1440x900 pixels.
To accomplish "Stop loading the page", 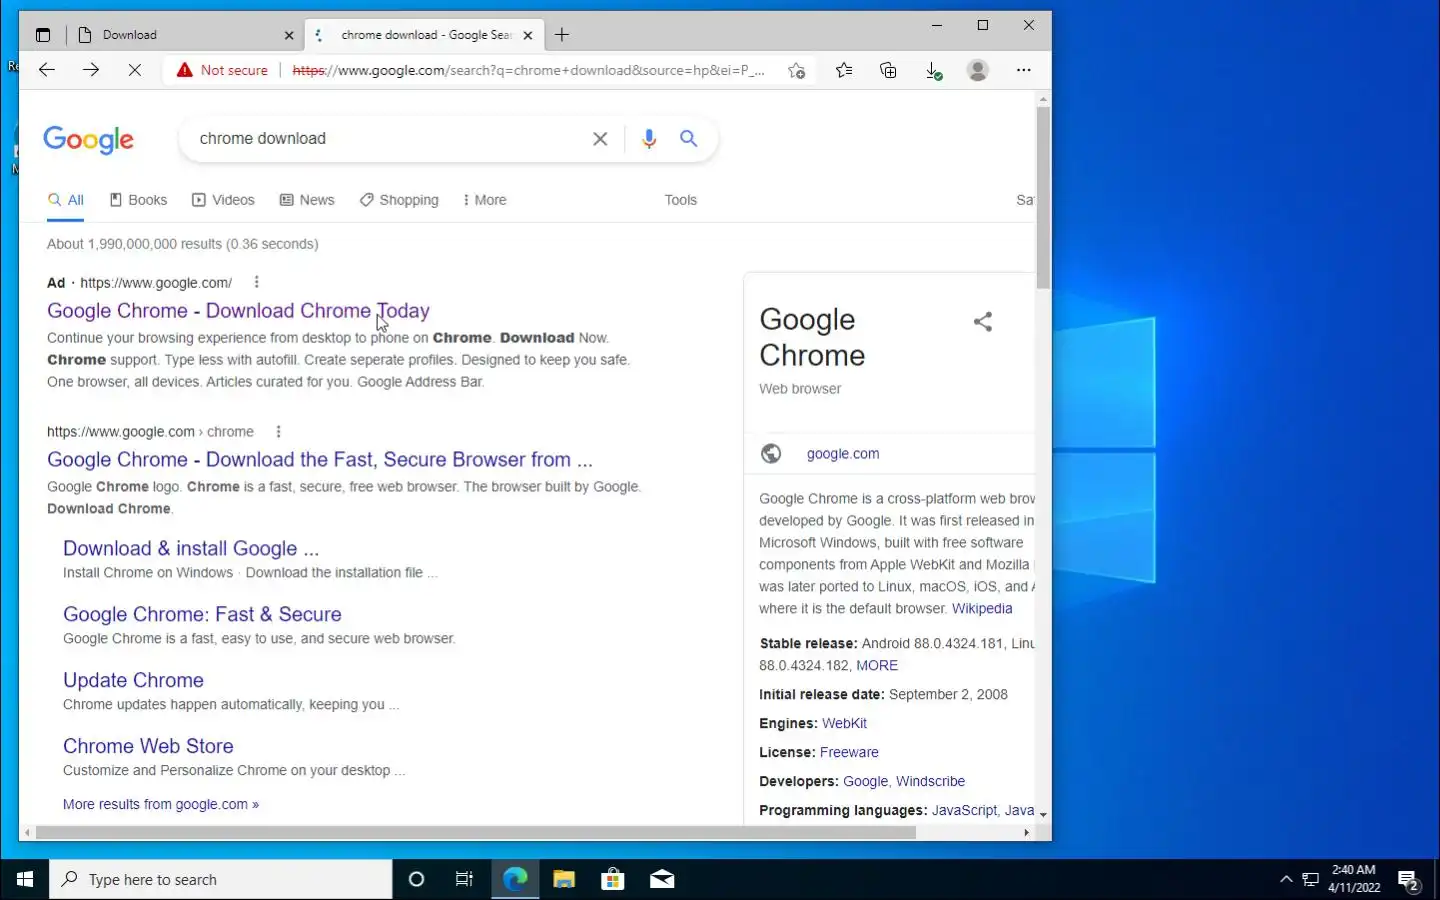I will [x=135, y=70].
